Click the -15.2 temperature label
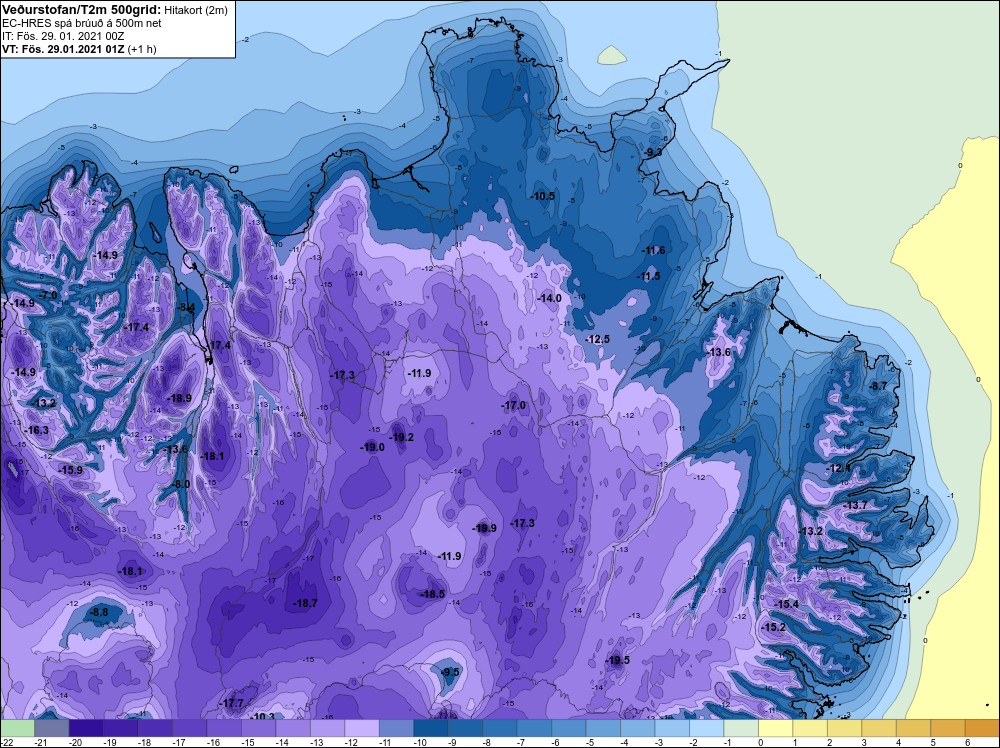1000x748 pixels. [x=774, y=627]
